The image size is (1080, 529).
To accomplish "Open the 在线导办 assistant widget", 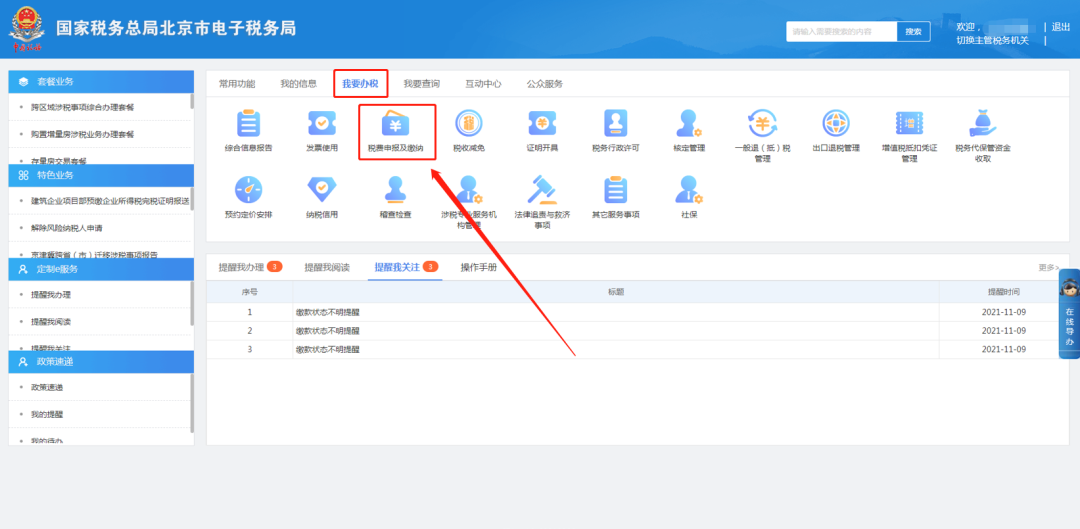I will (x=1069, y=313).
